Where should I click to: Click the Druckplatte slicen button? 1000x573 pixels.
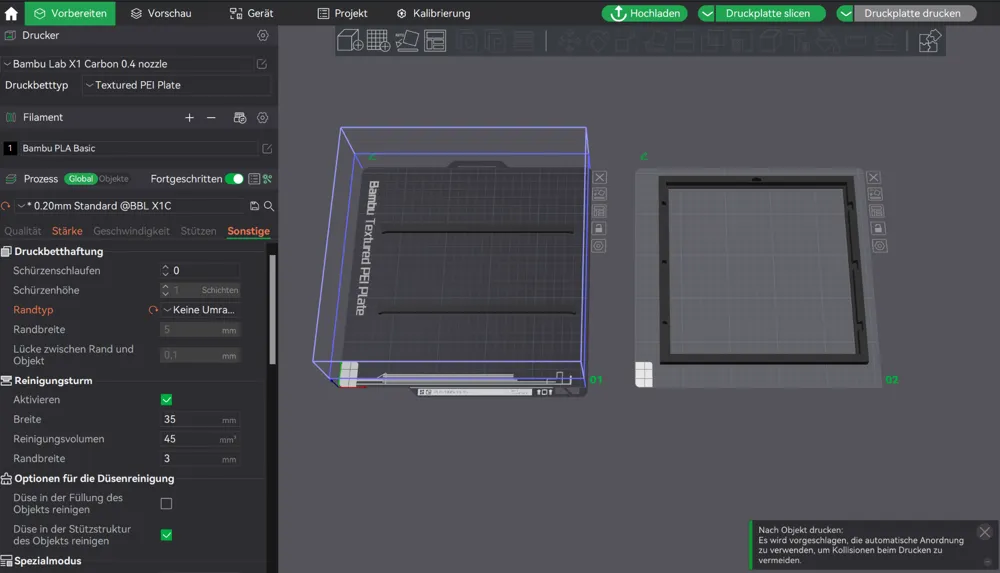768,13
